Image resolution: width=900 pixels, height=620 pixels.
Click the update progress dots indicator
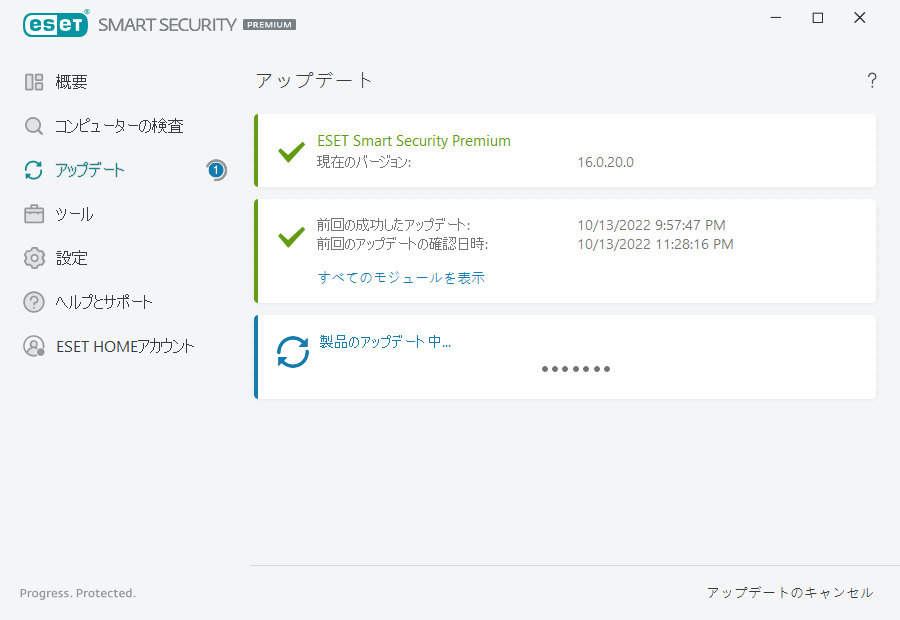pos(576,369)
